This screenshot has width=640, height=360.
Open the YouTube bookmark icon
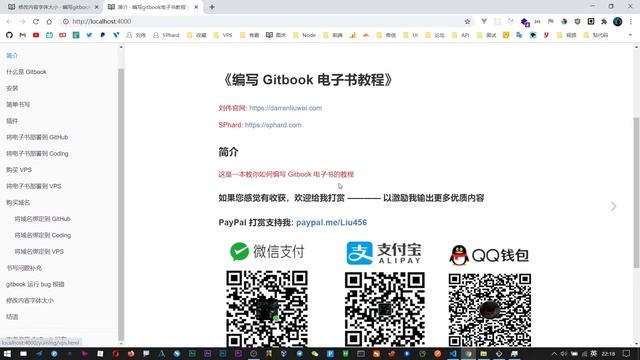(x=36, y=35)
